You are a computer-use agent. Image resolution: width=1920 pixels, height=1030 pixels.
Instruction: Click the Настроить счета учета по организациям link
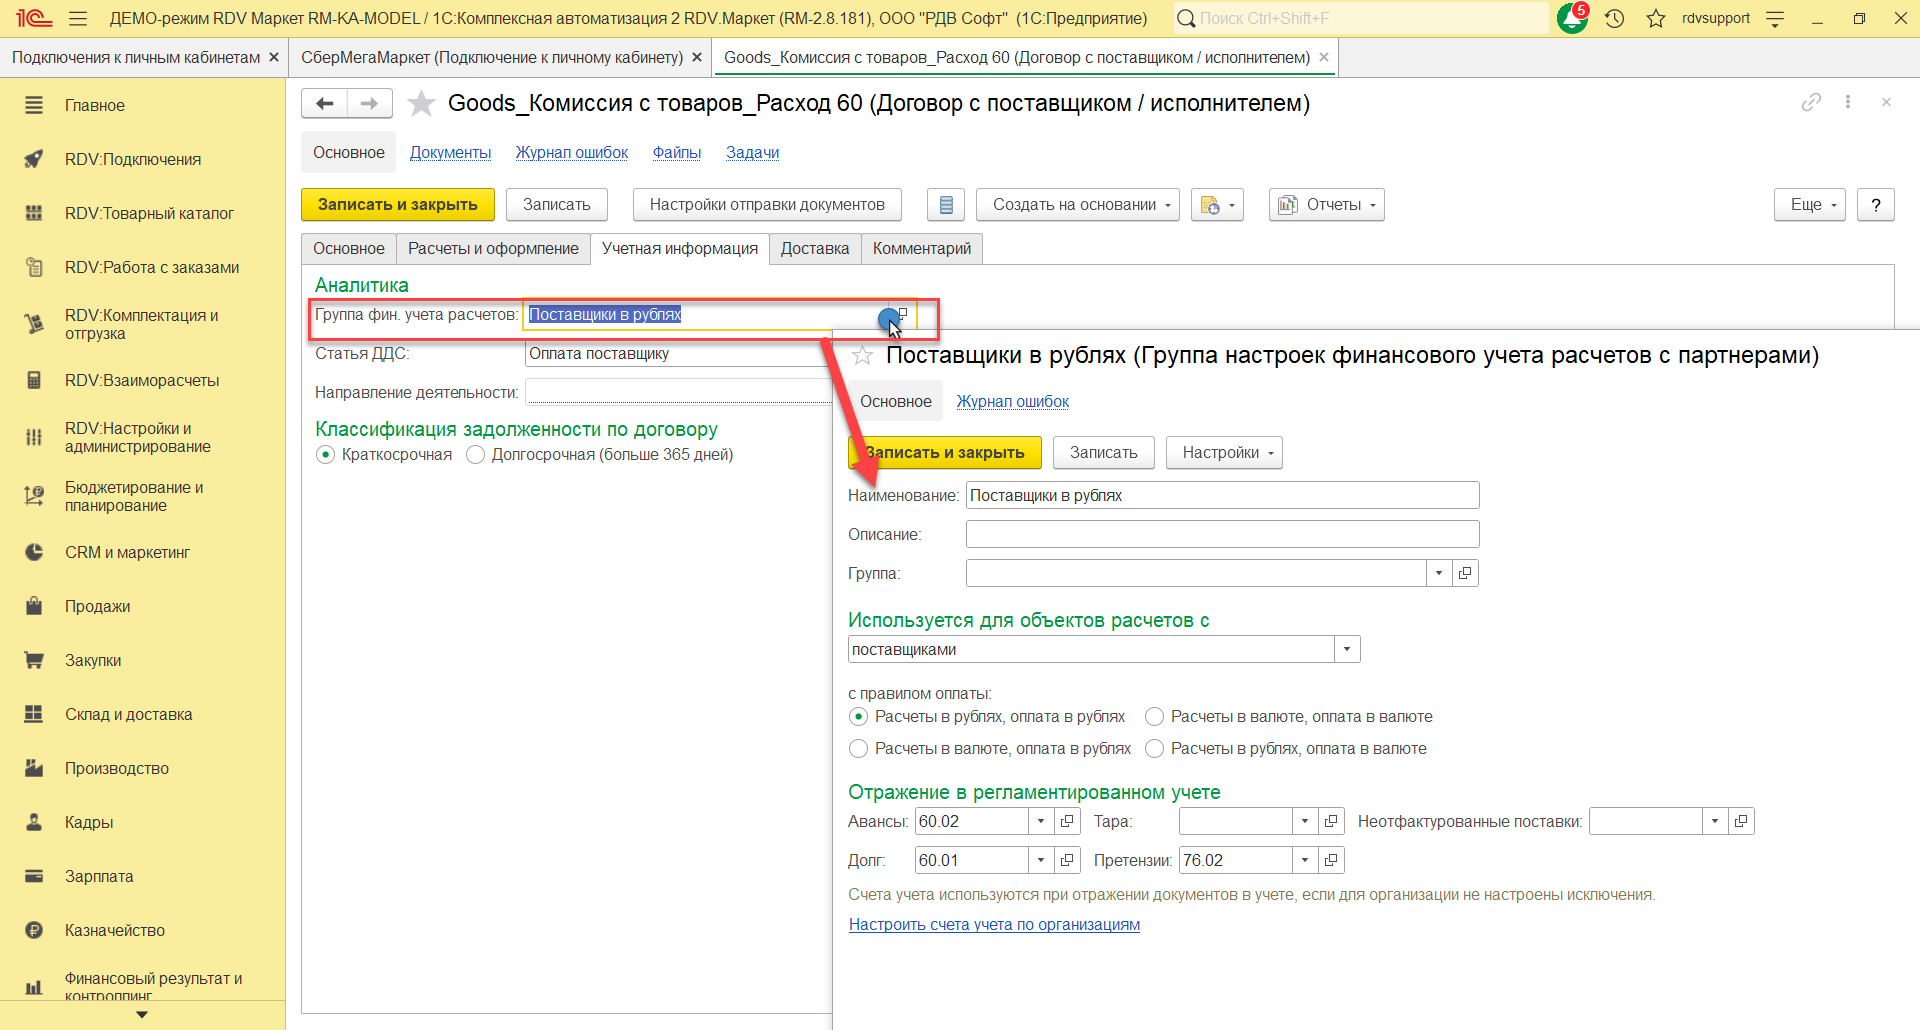[994, 925]
